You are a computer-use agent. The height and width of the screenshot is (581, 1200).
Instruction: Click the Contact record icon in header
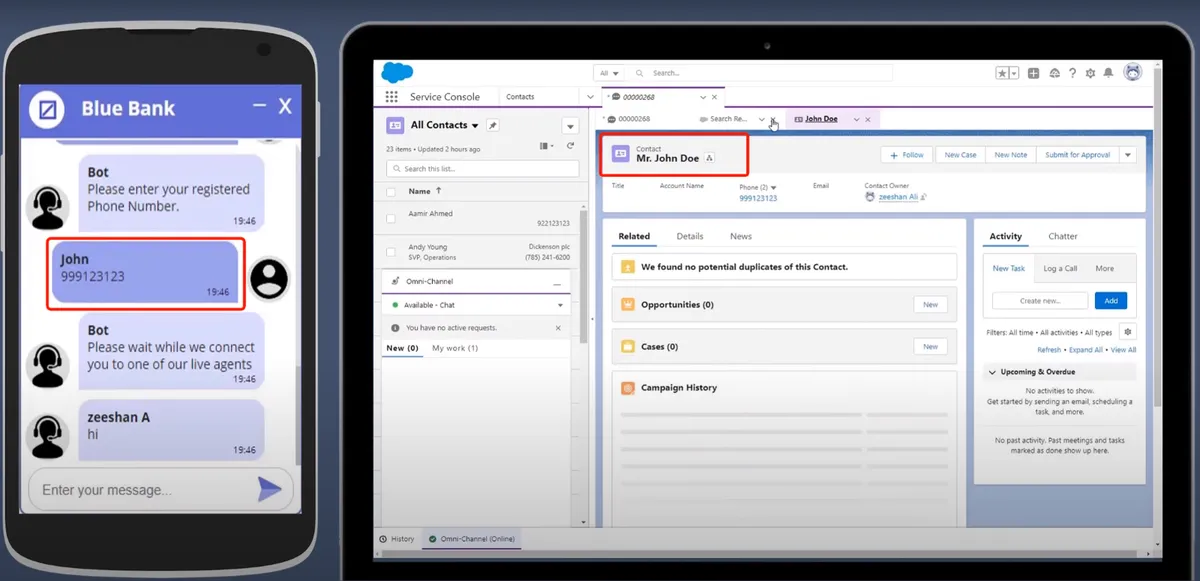click(x=620, y=154)
